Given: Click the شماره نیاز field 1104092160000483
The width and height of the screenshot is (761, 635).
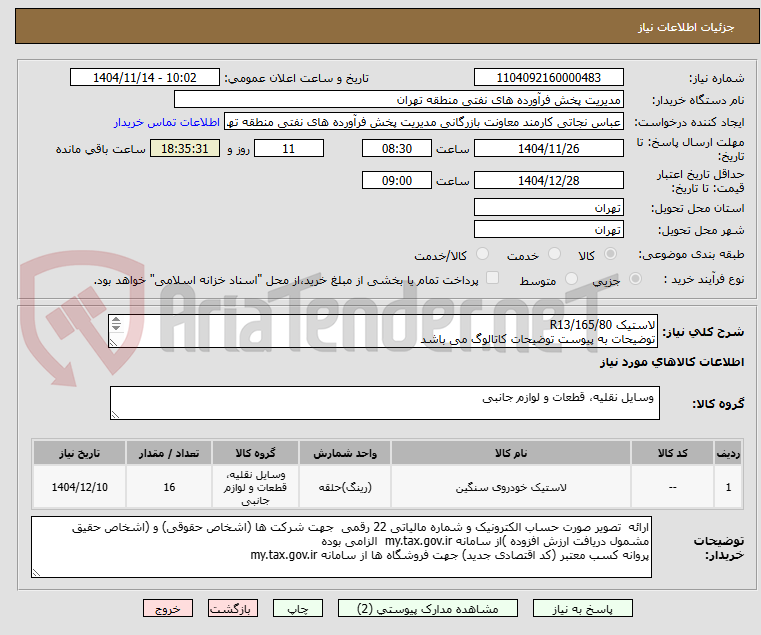Looking at the screenshot, I should (x=548, y=78).
